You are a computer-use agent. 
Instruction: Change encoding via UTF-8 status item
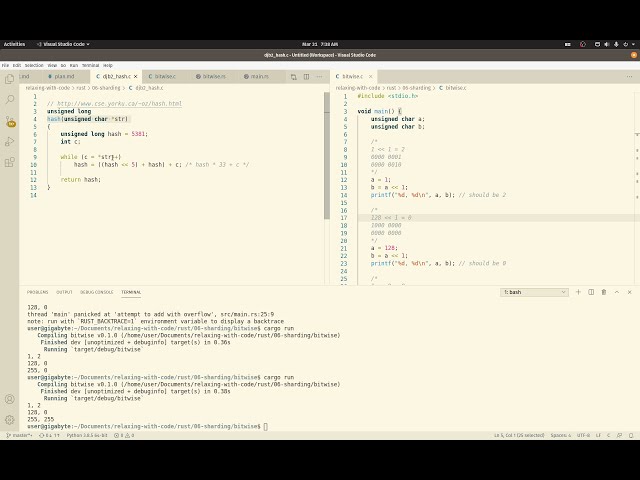[583, 436]
